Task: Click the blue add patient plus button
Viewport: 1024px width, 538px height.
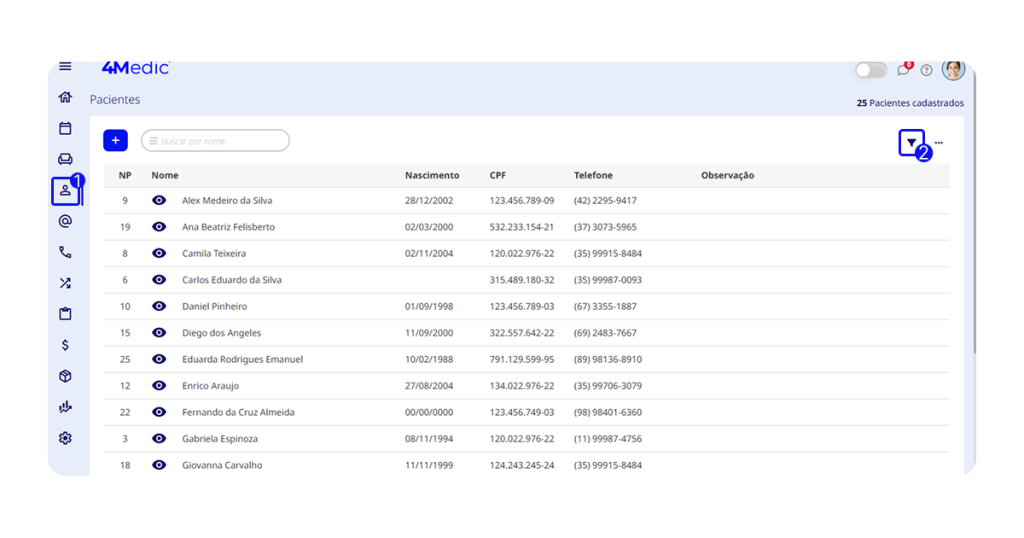Action: pyautogui.click(x=115, y=141)
